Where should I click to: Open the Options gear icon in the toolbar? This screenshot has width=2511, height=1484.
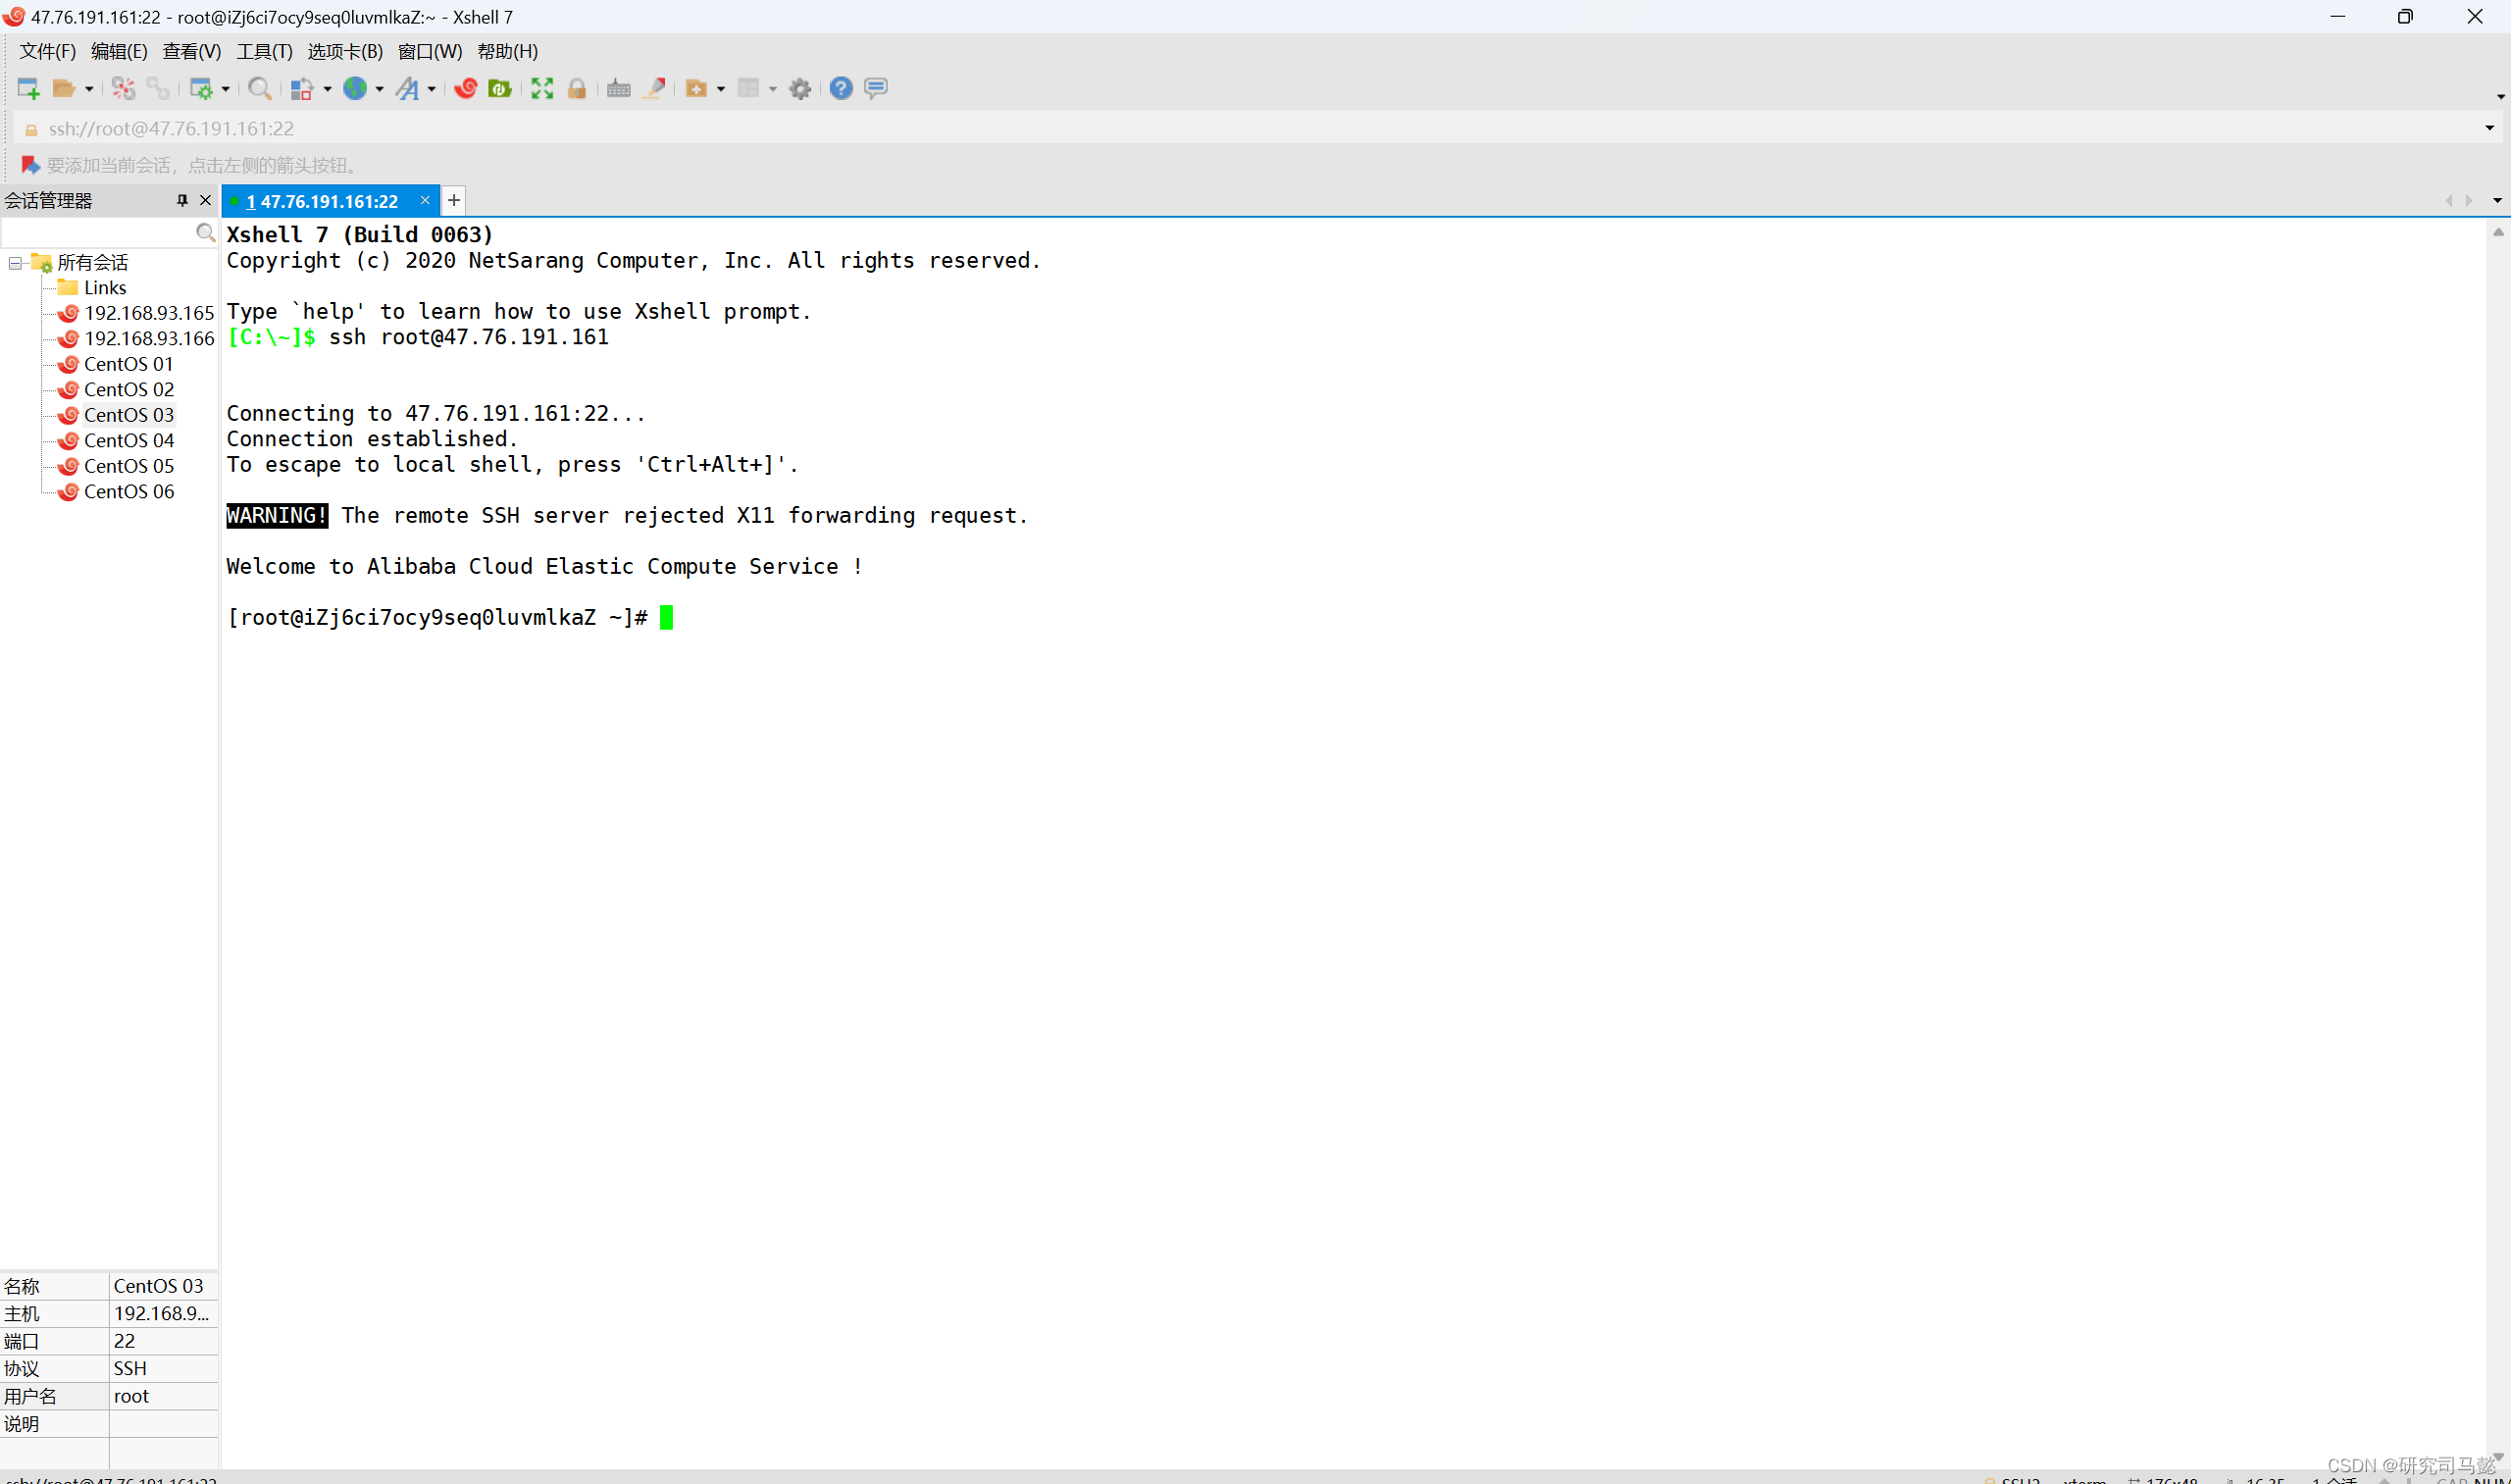pos(800,89)
